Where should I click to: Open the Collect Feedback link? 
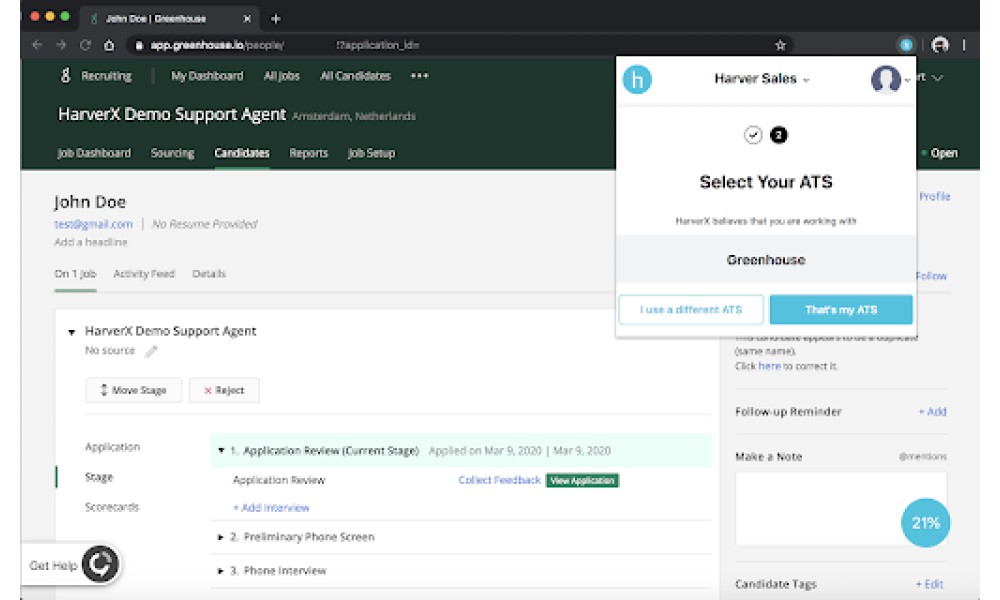[499, 480]
